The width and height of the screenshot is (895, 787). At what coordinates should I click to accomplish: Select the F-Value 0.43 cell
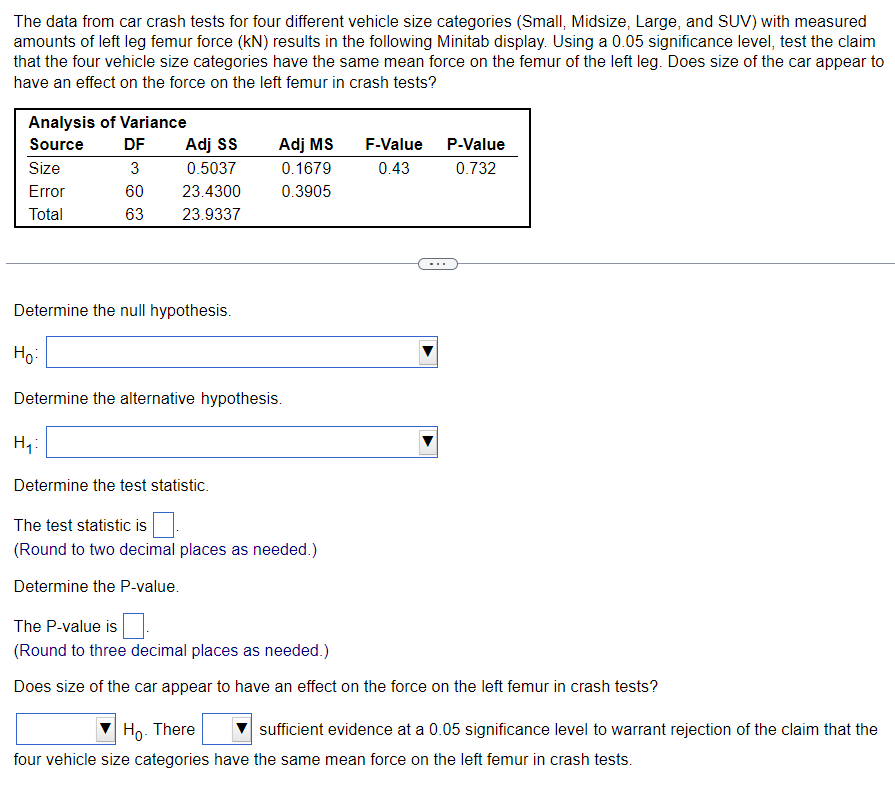click(x=394, y=168)
